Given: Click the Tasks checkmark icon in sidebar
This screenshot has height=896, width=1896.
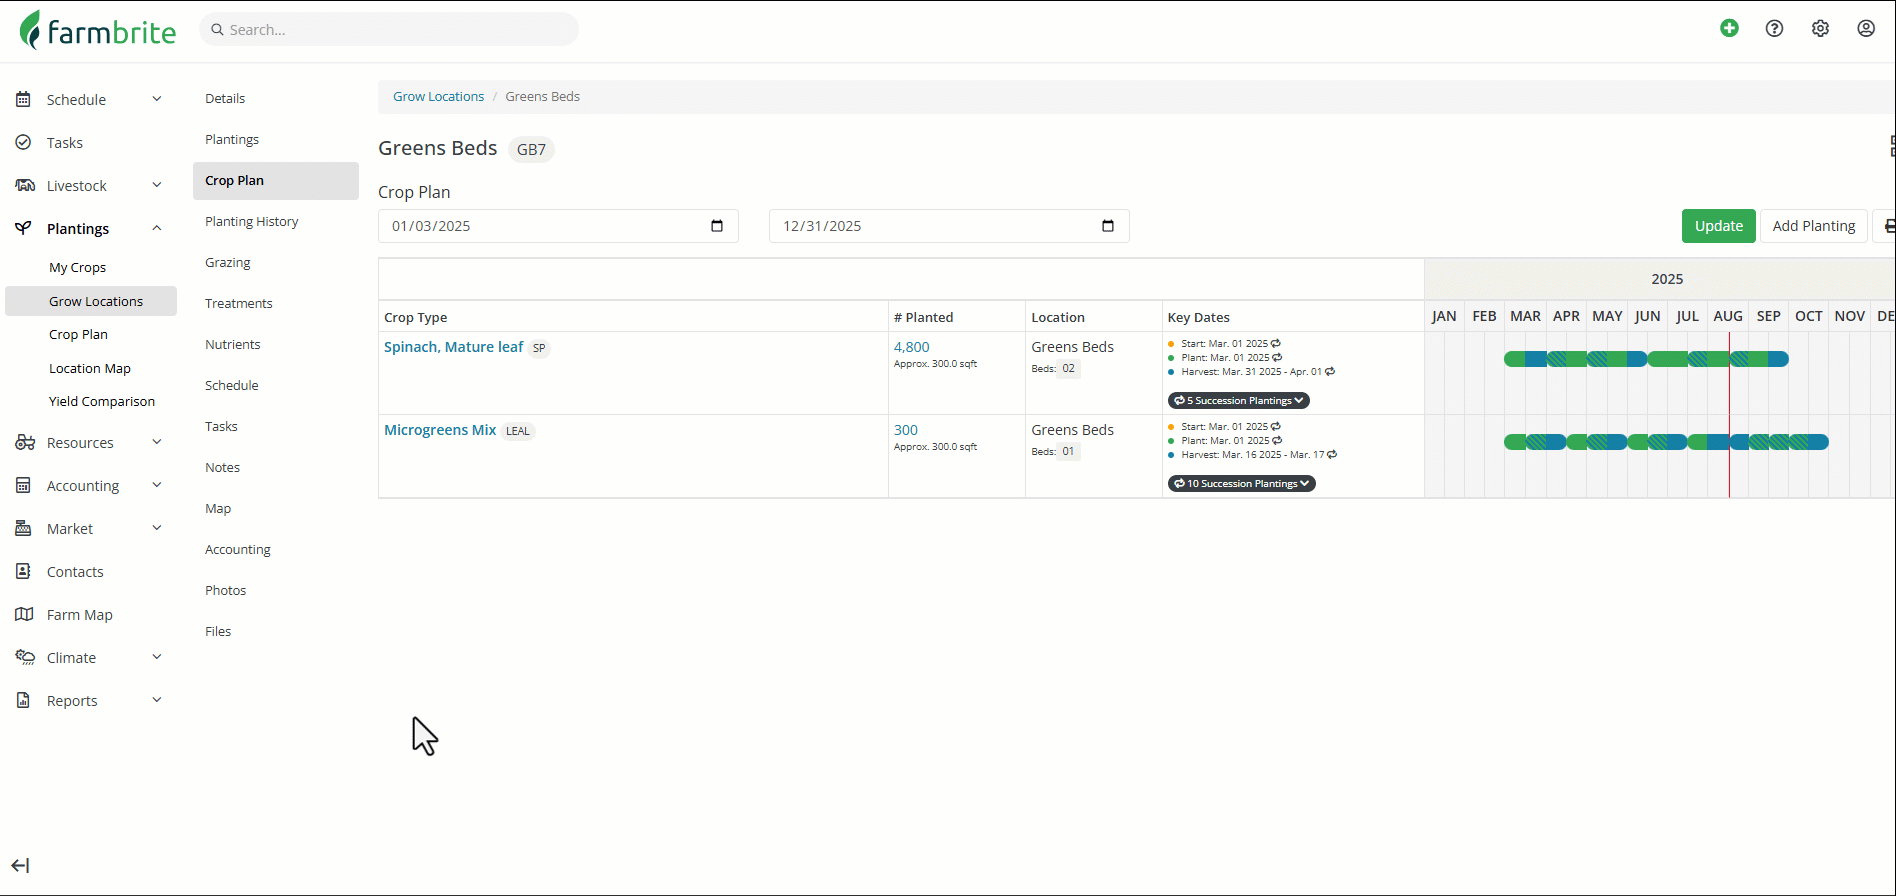Looking at the screenshot, I should pos(23,142).
